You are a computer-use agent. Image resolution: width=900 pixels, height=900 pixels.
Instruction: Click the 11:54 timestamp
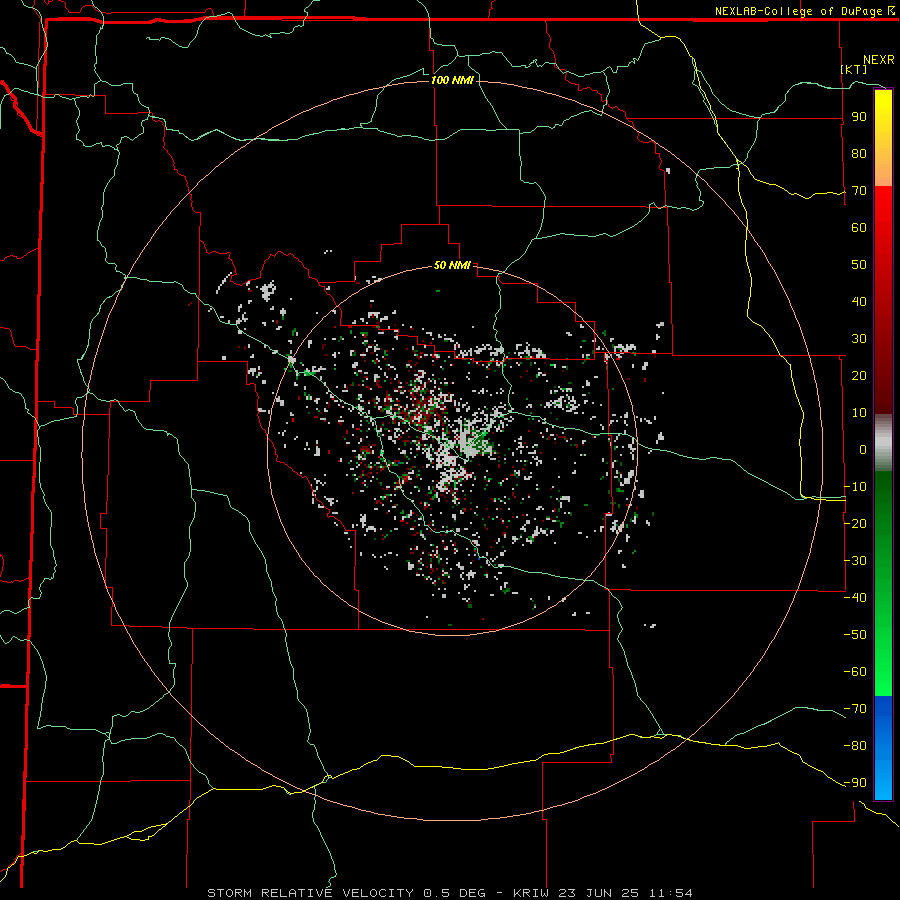click(x=670, y=893)
